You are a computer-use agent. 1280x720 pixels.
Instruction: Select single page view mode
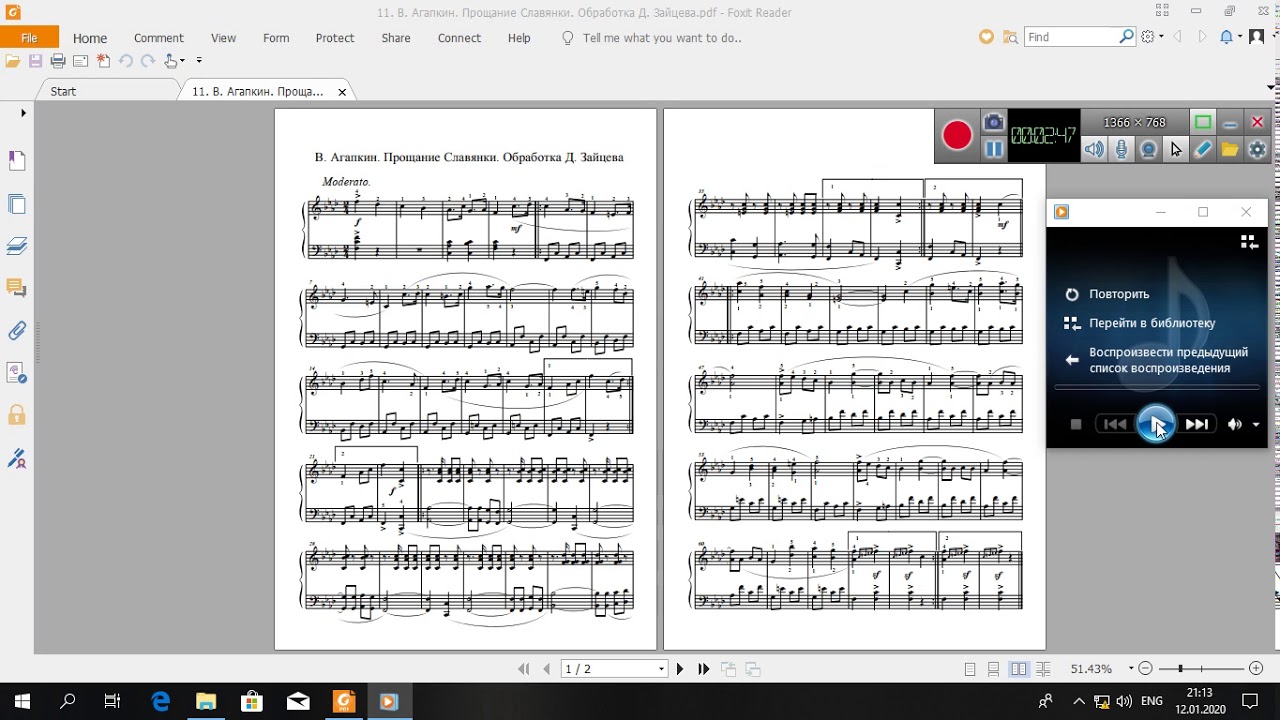[970, 669]
